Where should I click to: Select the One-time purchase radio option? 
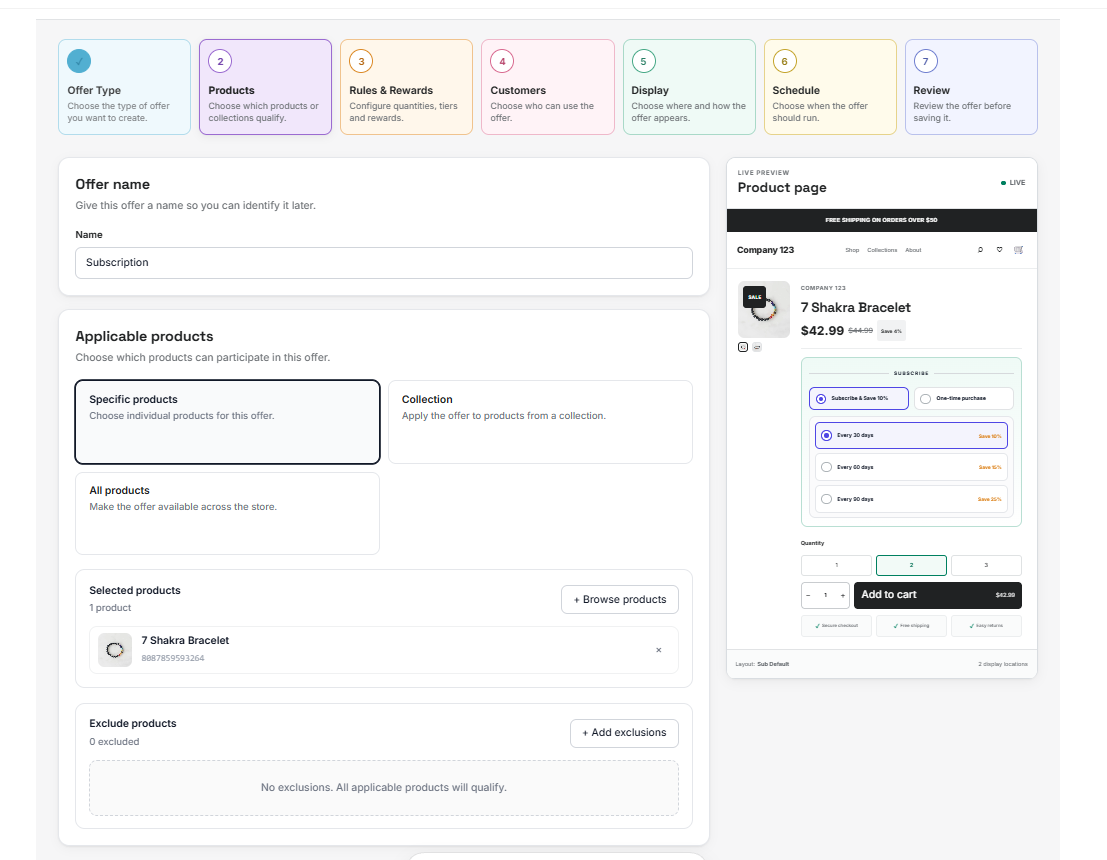click(964, 398)
